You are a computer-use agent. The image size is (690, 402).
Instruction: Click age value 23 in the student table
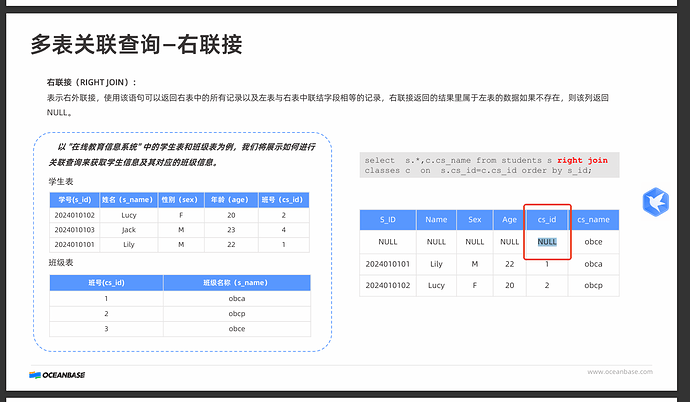tap(231, 230)
